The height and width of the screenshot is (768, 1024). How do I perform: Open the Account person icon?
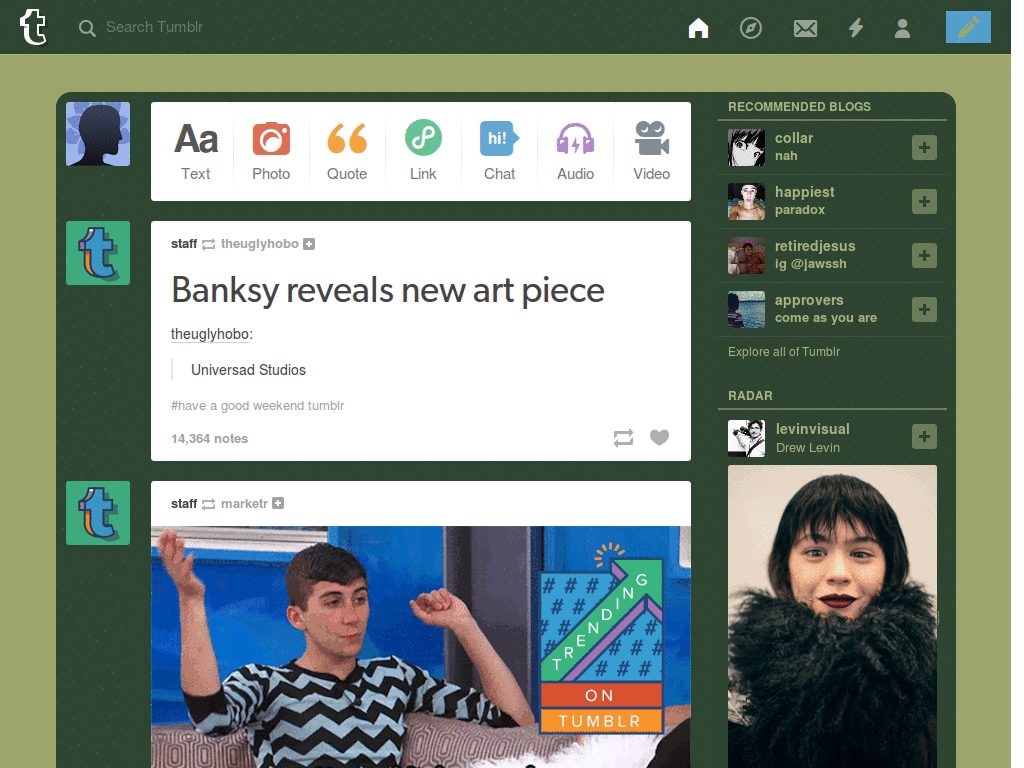click(902, 28)
